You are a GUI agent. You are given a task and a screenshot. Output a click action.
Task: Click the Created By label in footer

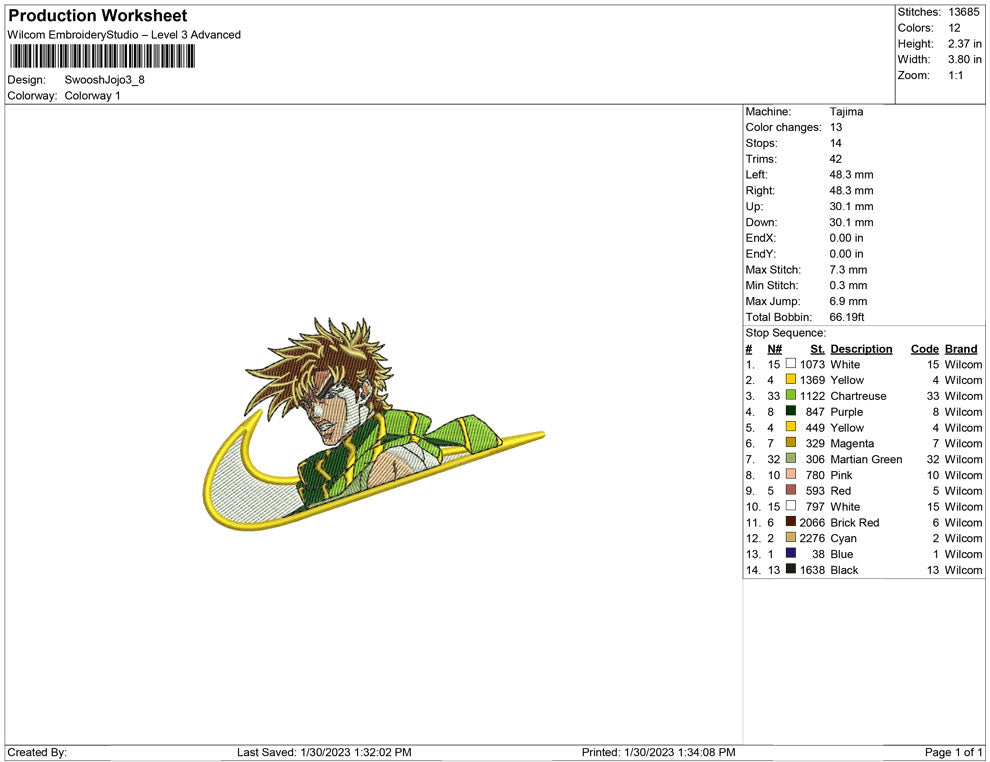[37, 753]
